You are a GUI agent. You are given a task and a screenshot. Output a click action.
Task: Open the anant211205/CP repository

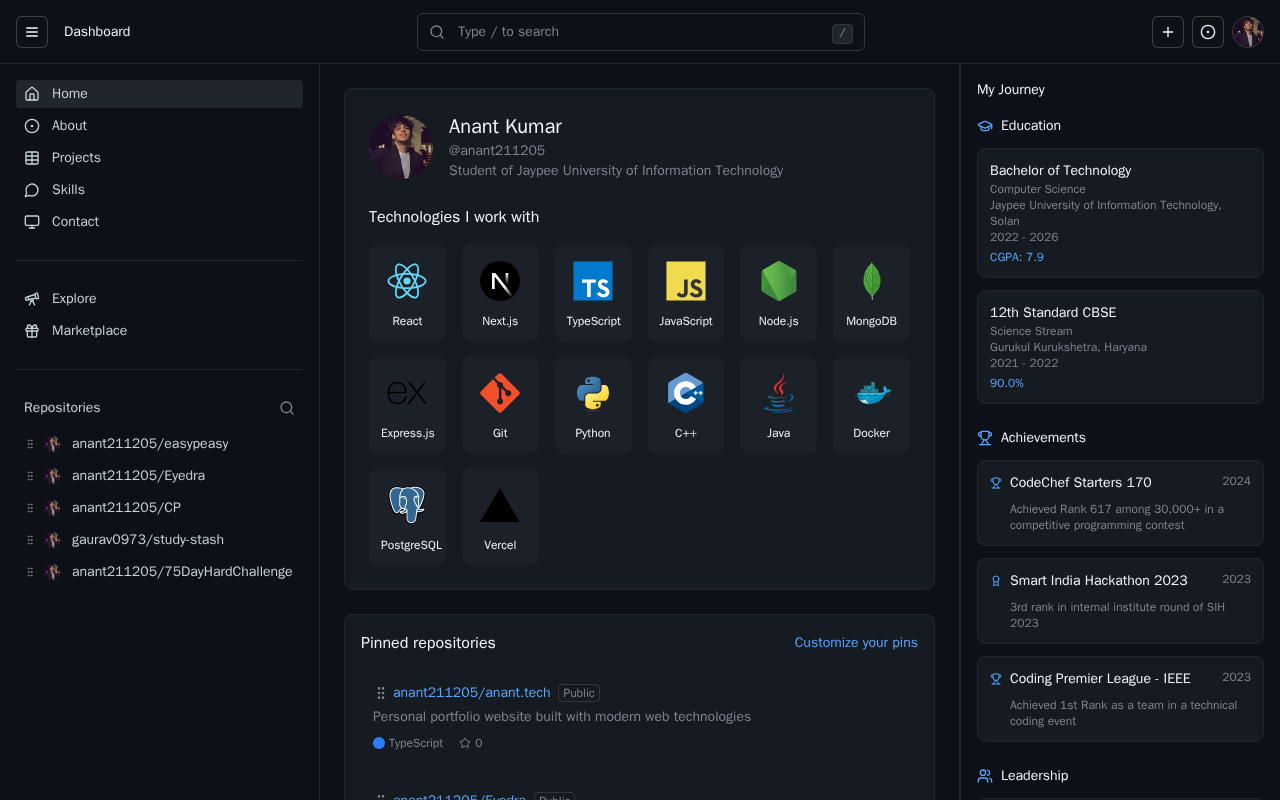[126, 508]
